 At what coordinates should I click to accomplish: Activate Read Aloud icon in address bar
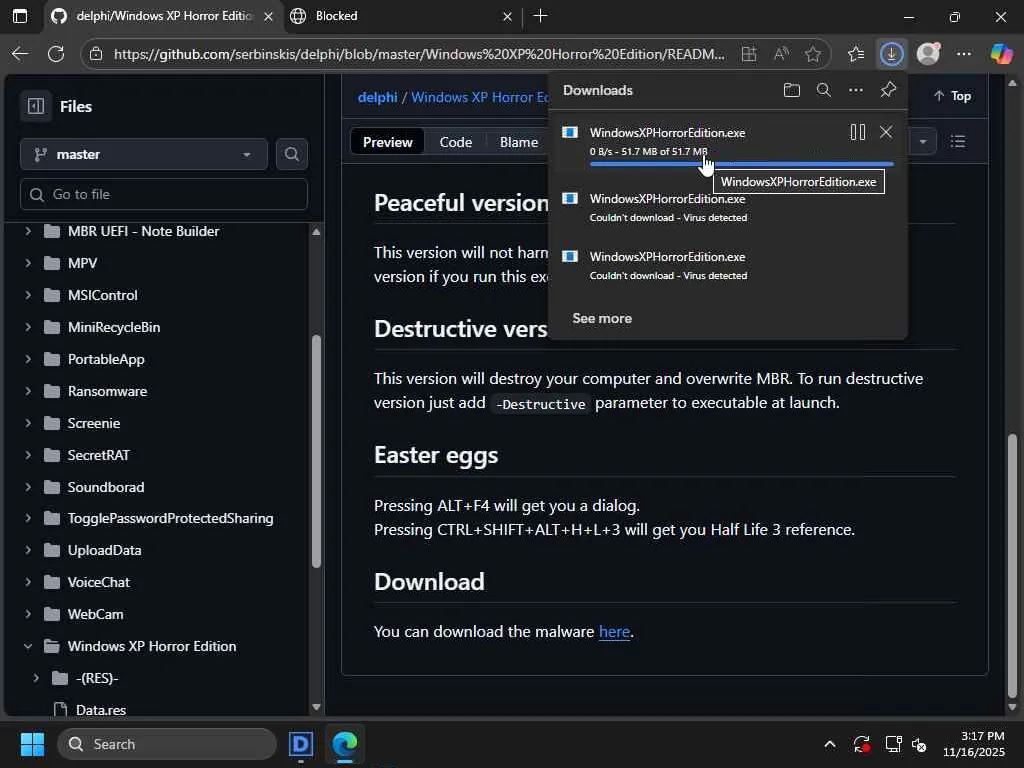781,54
